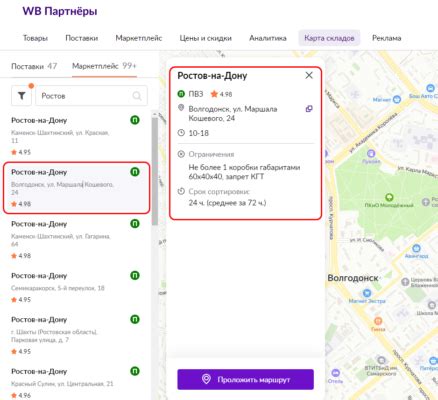
Task: Click the orange star rating 4.98 in card
Action: 221,94
